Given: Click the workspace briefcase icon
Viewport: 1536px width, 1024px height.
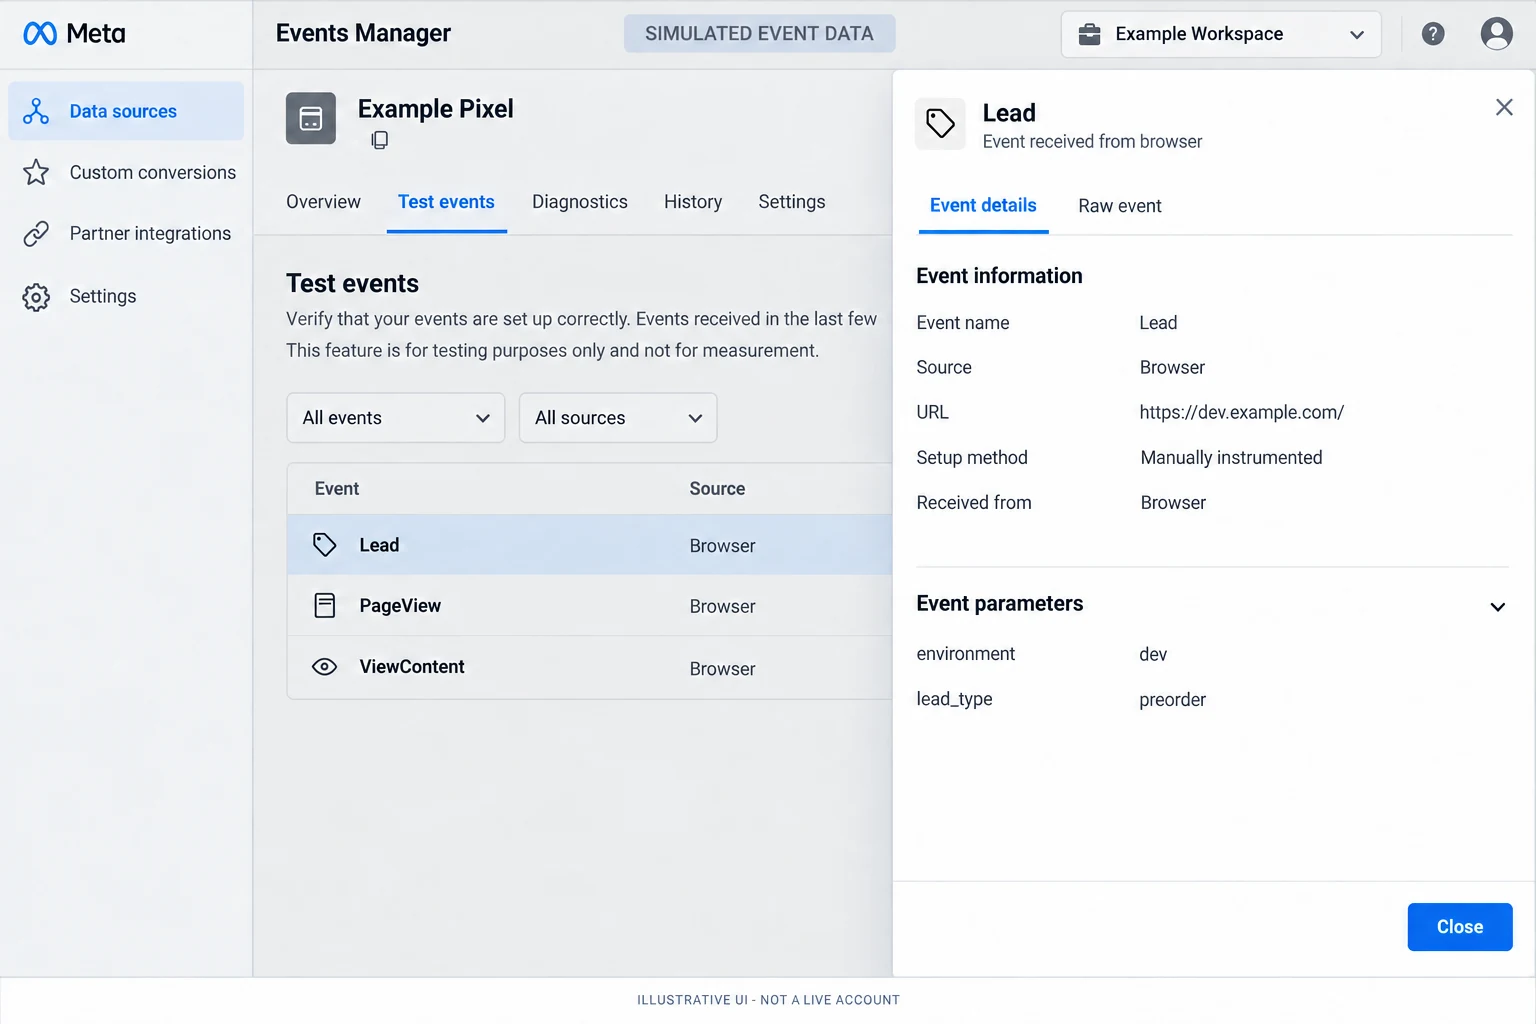Looking at the screenshot, I should pyautogui.click(x=1089, y=34).
